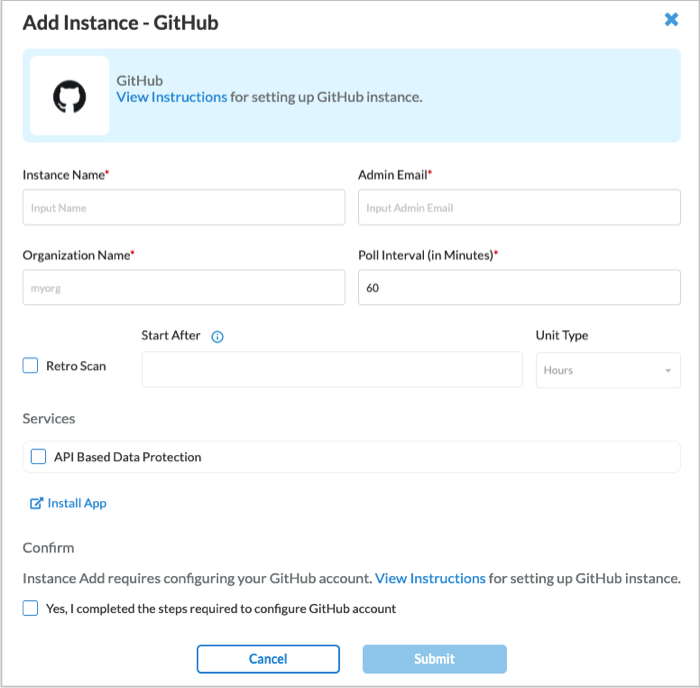Enable the Retro Scan checkbox
Viewport: 700px width, 688px height.
pos(30,365)
